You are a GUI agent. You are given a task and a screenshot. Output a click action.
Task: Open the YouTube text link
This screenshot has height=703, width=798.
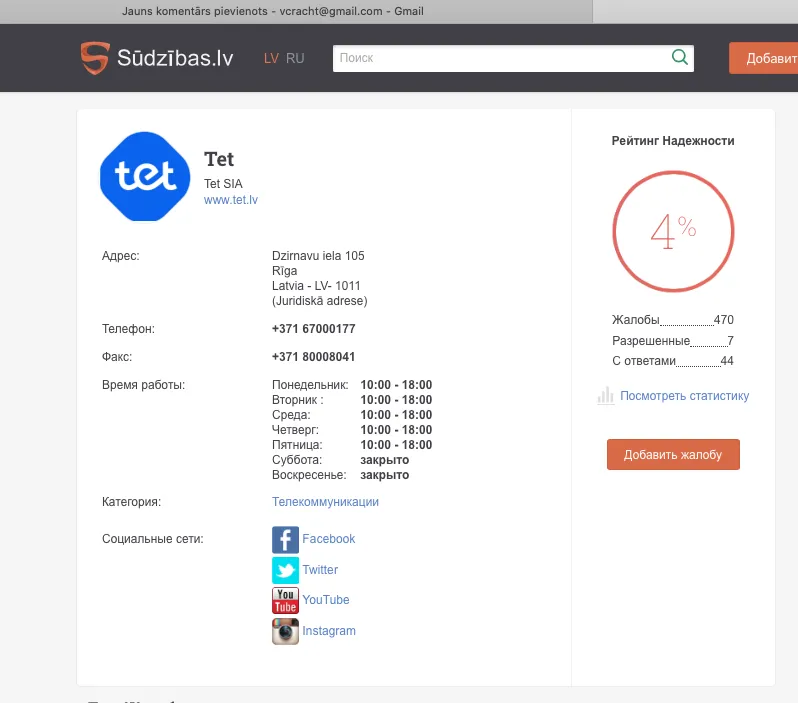coord(326,600)
